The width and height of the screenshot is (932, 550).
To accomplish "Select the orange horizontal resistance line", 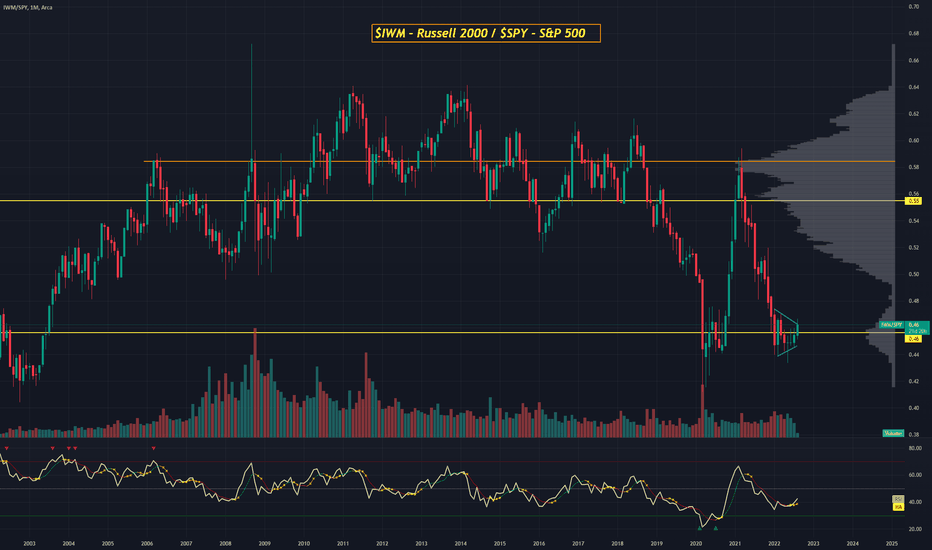I will tap(519, 161).
